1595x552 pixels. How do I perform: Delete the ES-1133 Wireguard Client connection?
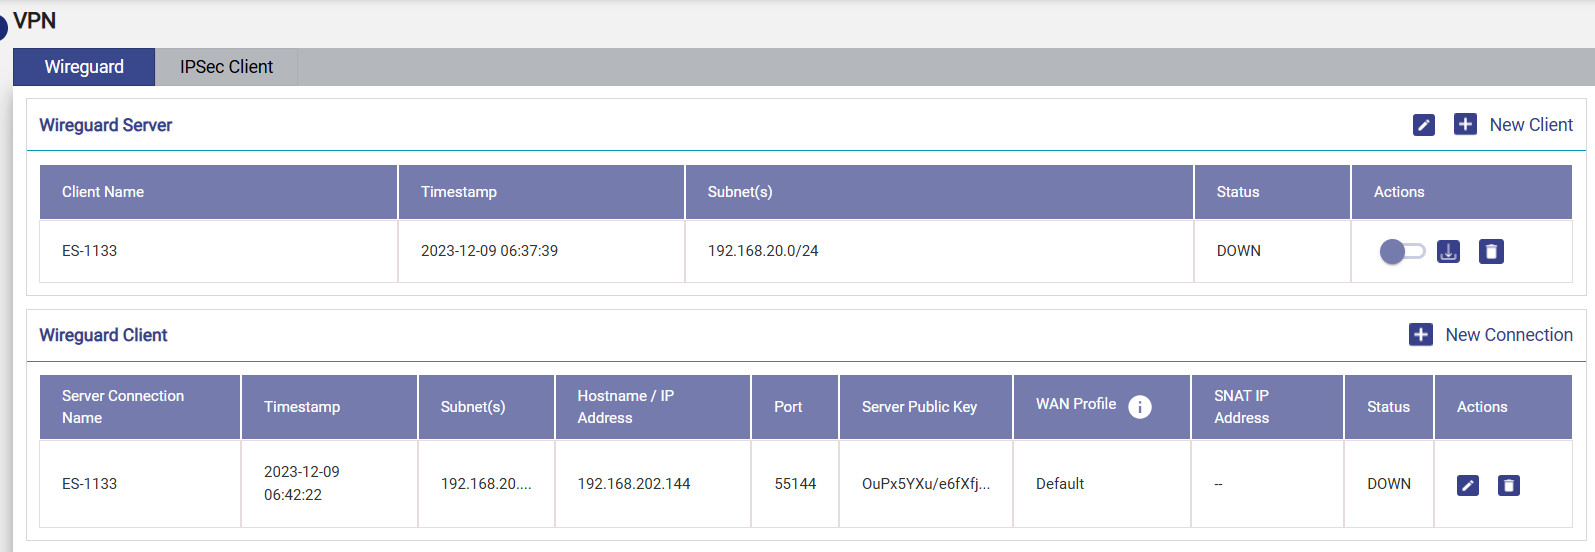[x=1508, y=485]
